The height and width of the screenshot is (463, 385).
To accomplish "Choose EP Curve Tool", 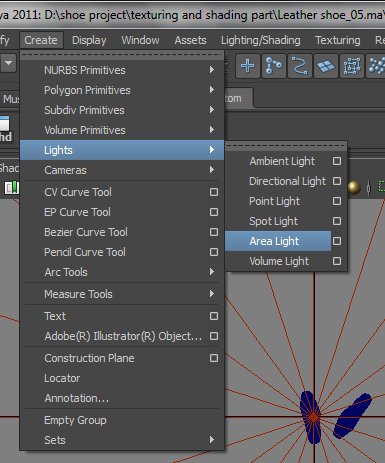I will click(x=77, y=212).
